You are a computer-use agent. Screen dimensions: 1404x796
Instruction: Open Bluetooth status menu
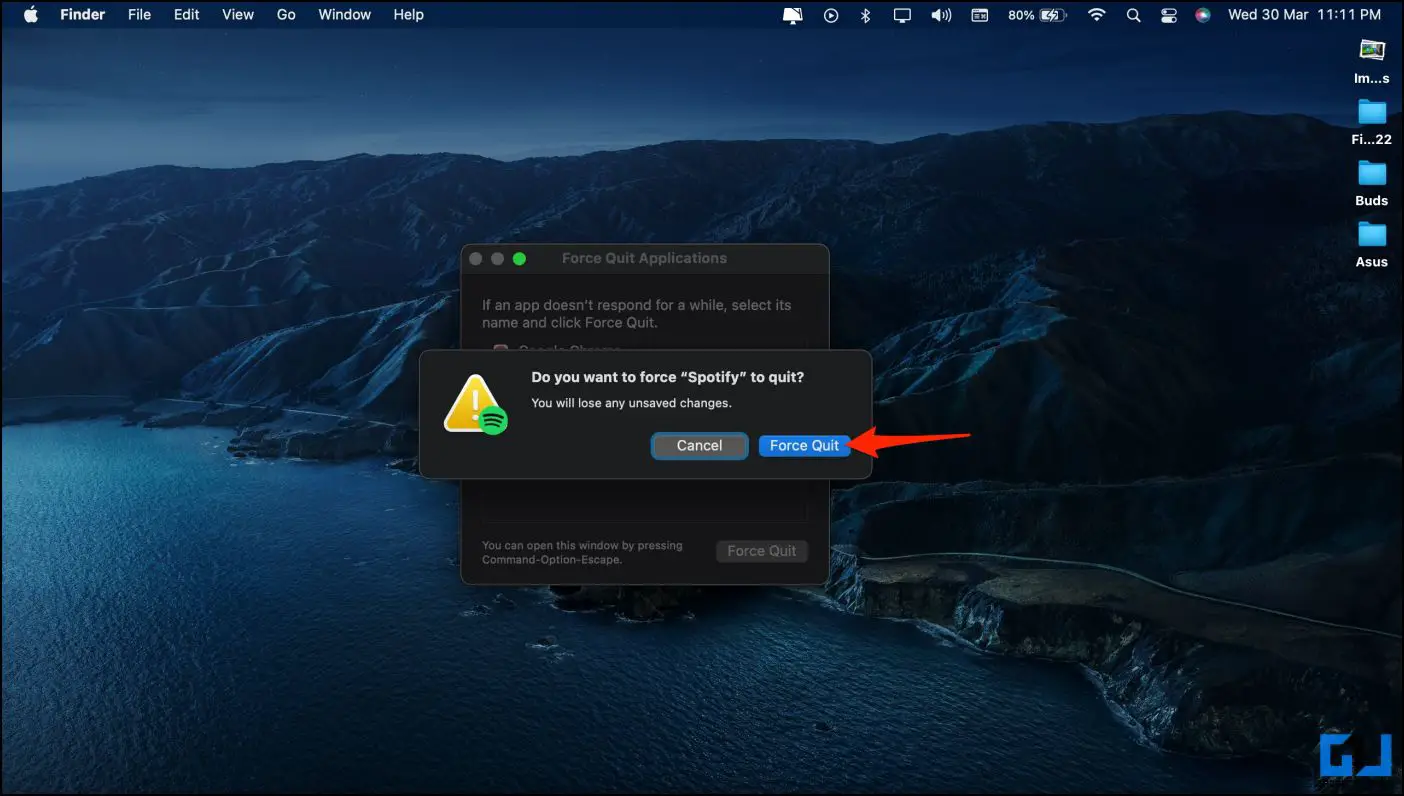pos(866,15)
